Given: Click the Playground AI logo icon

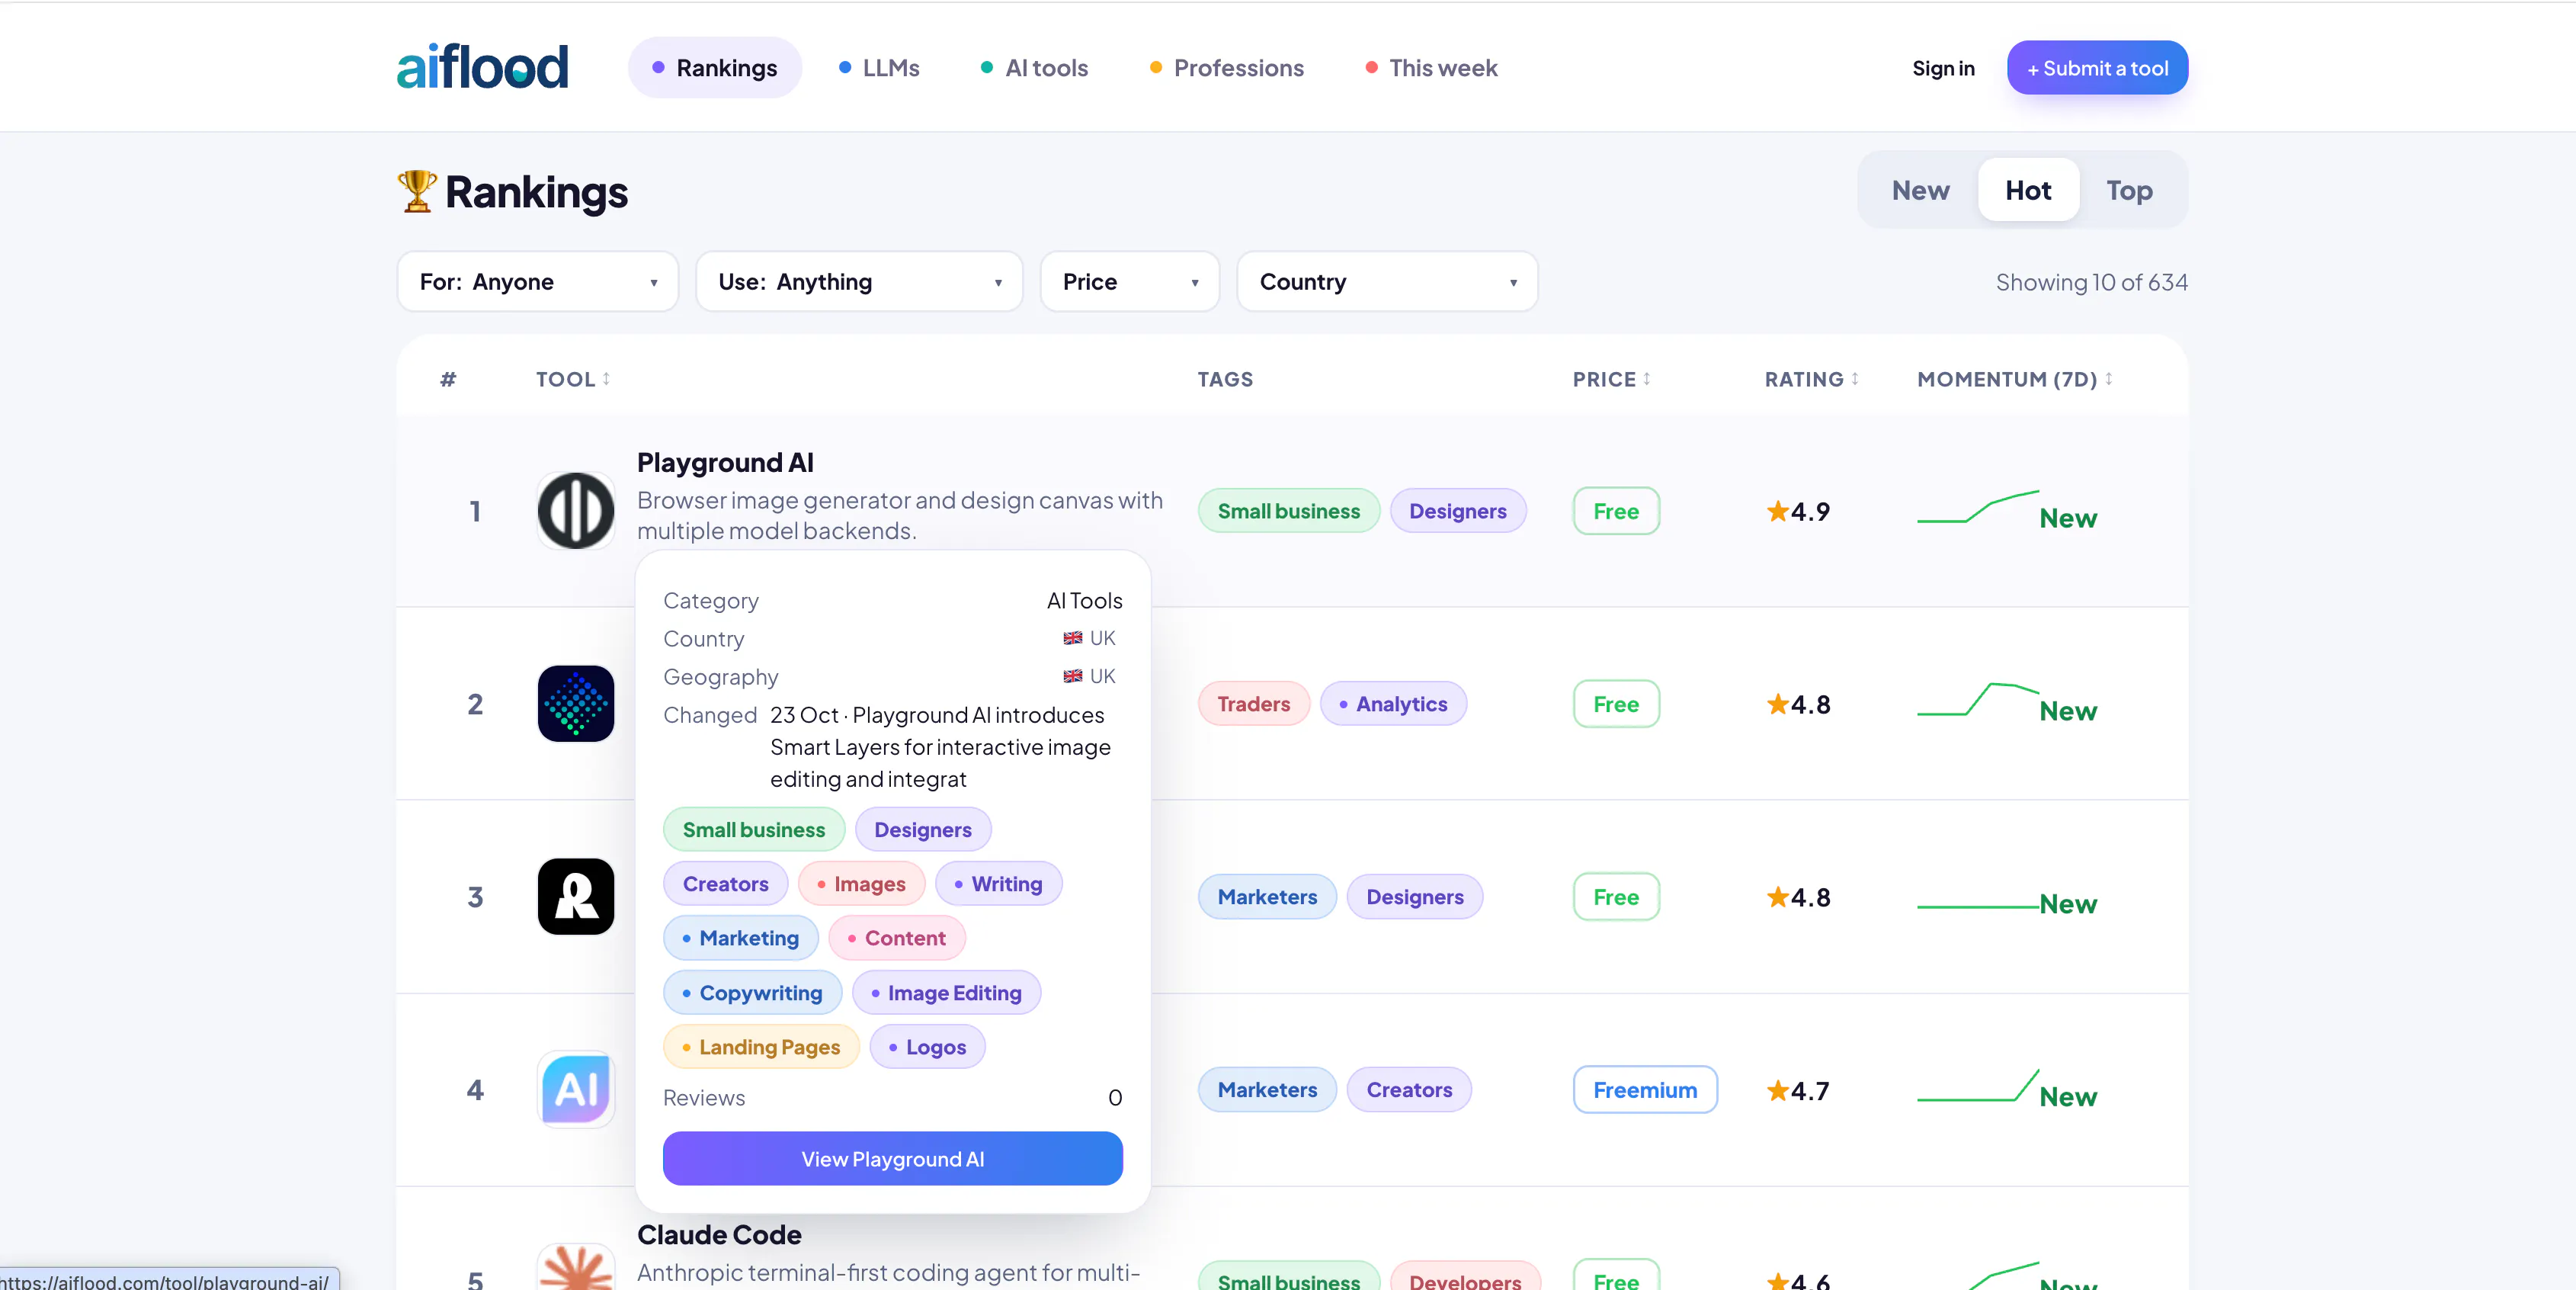Looking at the screenshot, I should tap(575, 511).
